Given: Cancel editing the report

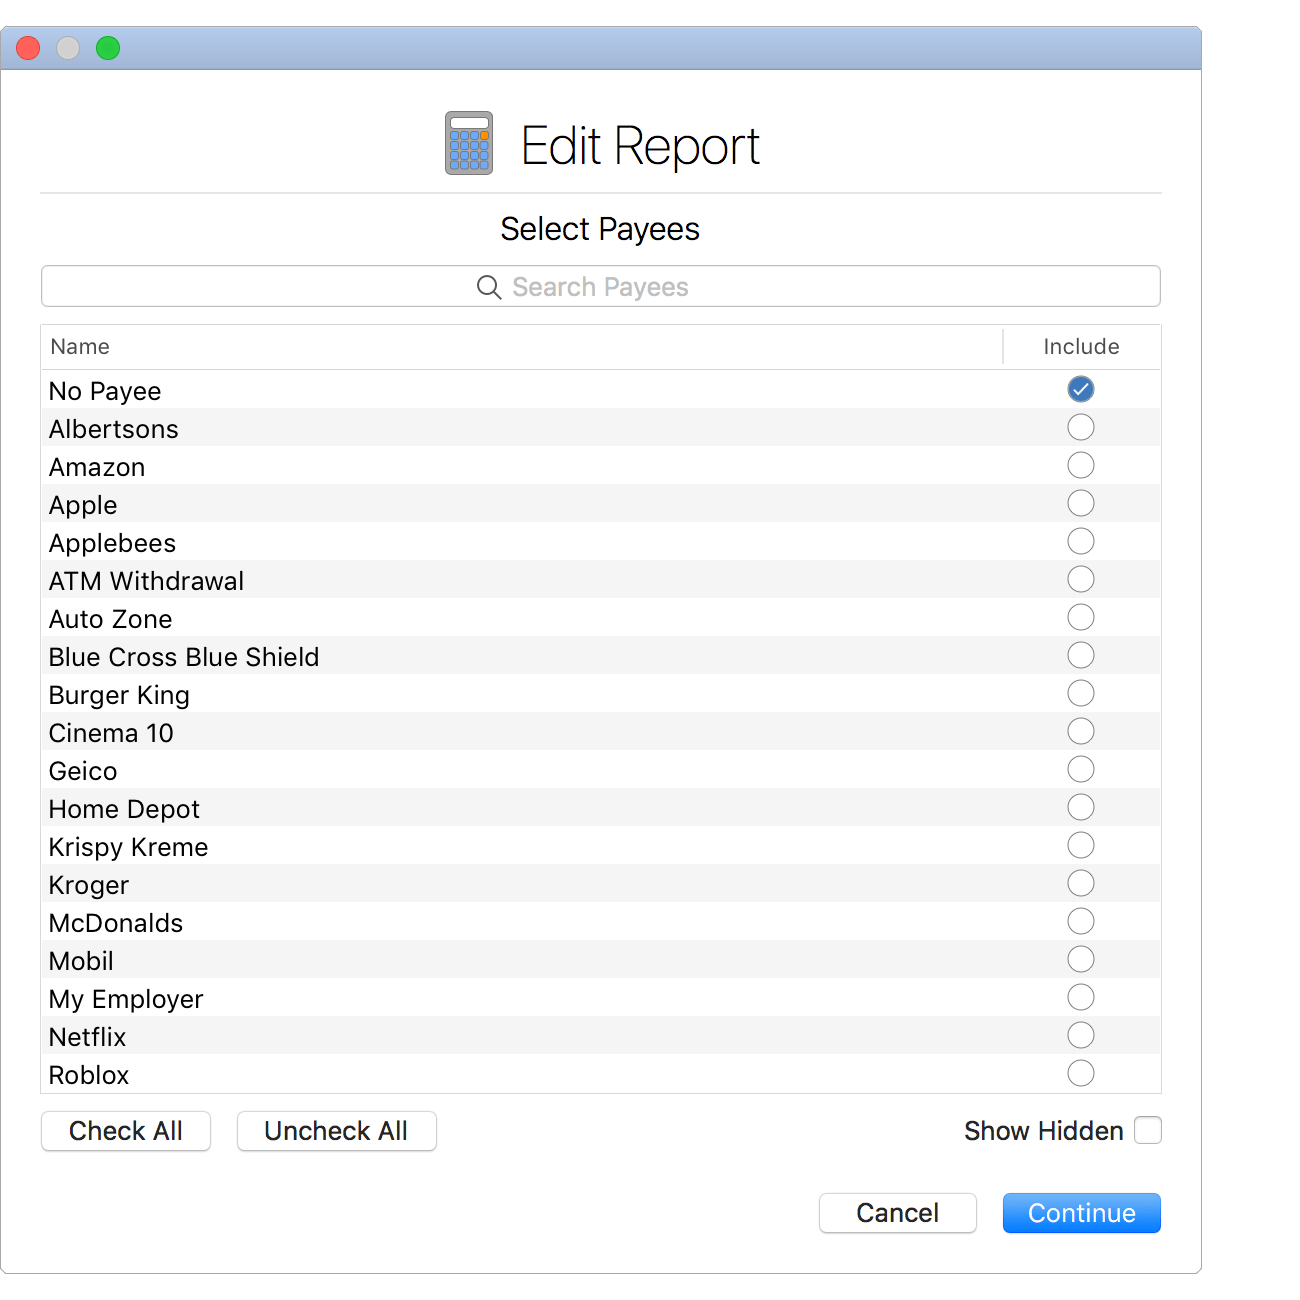Looking at the screenshot, I should click(x=898, y=1213).
